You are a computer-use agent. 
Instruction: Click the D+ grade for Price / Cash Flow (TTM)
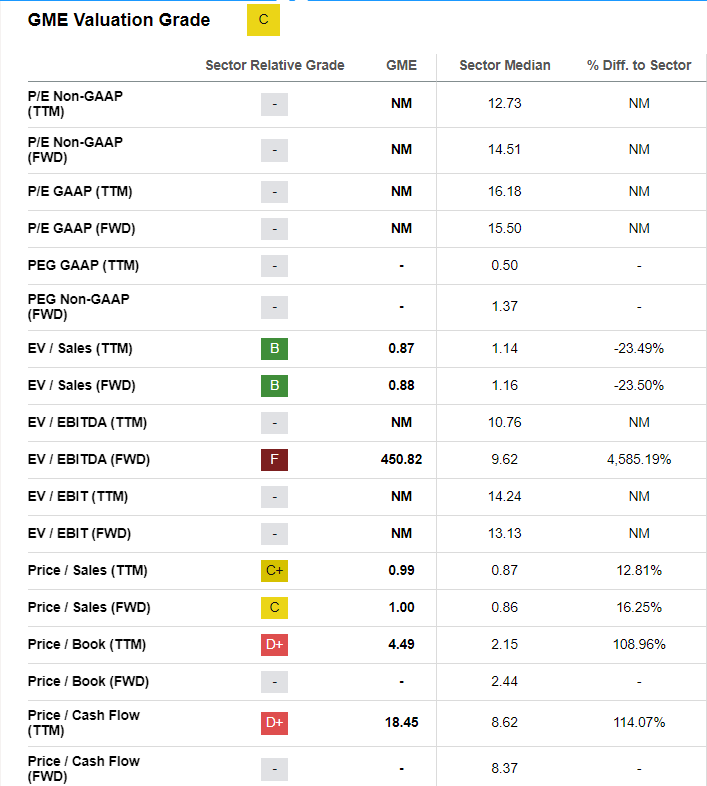274,723
